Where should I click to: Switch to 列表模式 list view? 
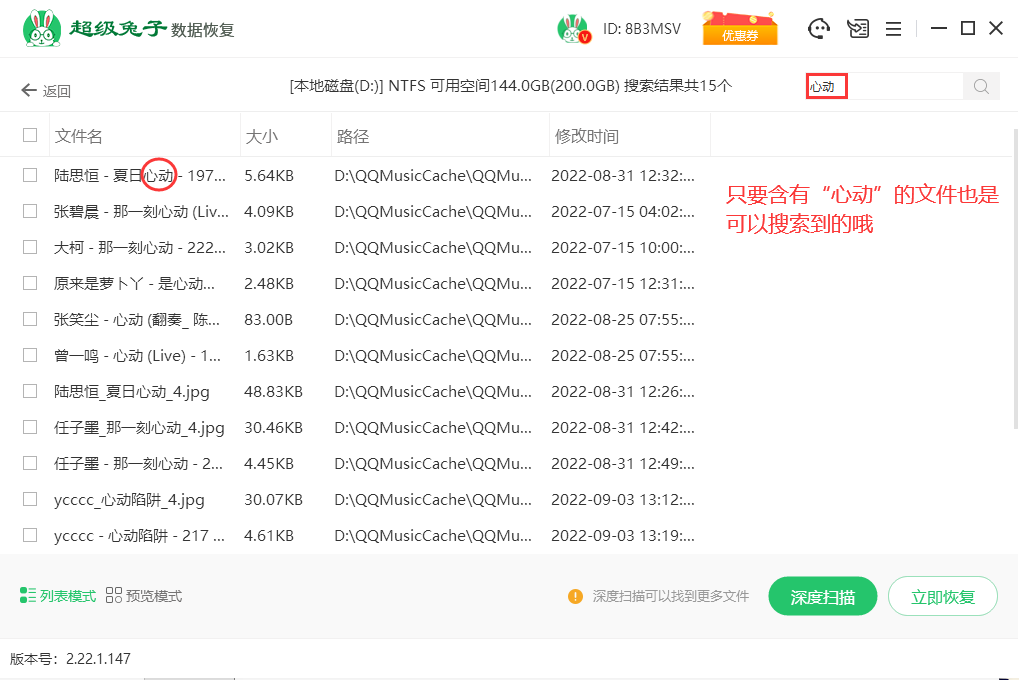[x=58, y=596]
